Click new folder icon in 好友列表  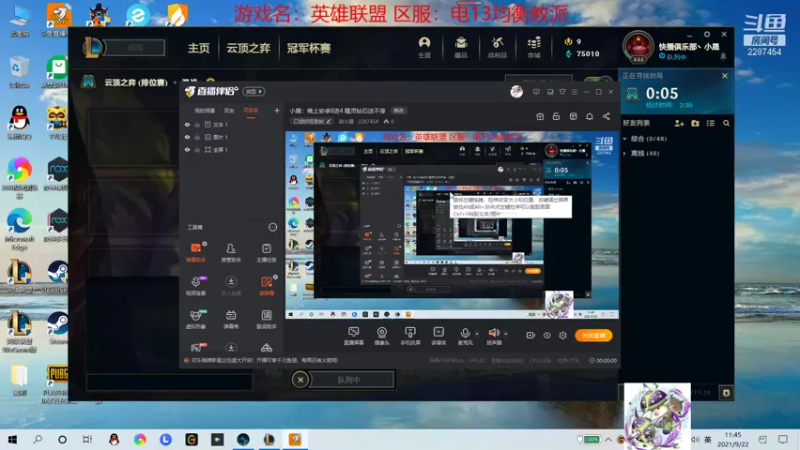695,123
